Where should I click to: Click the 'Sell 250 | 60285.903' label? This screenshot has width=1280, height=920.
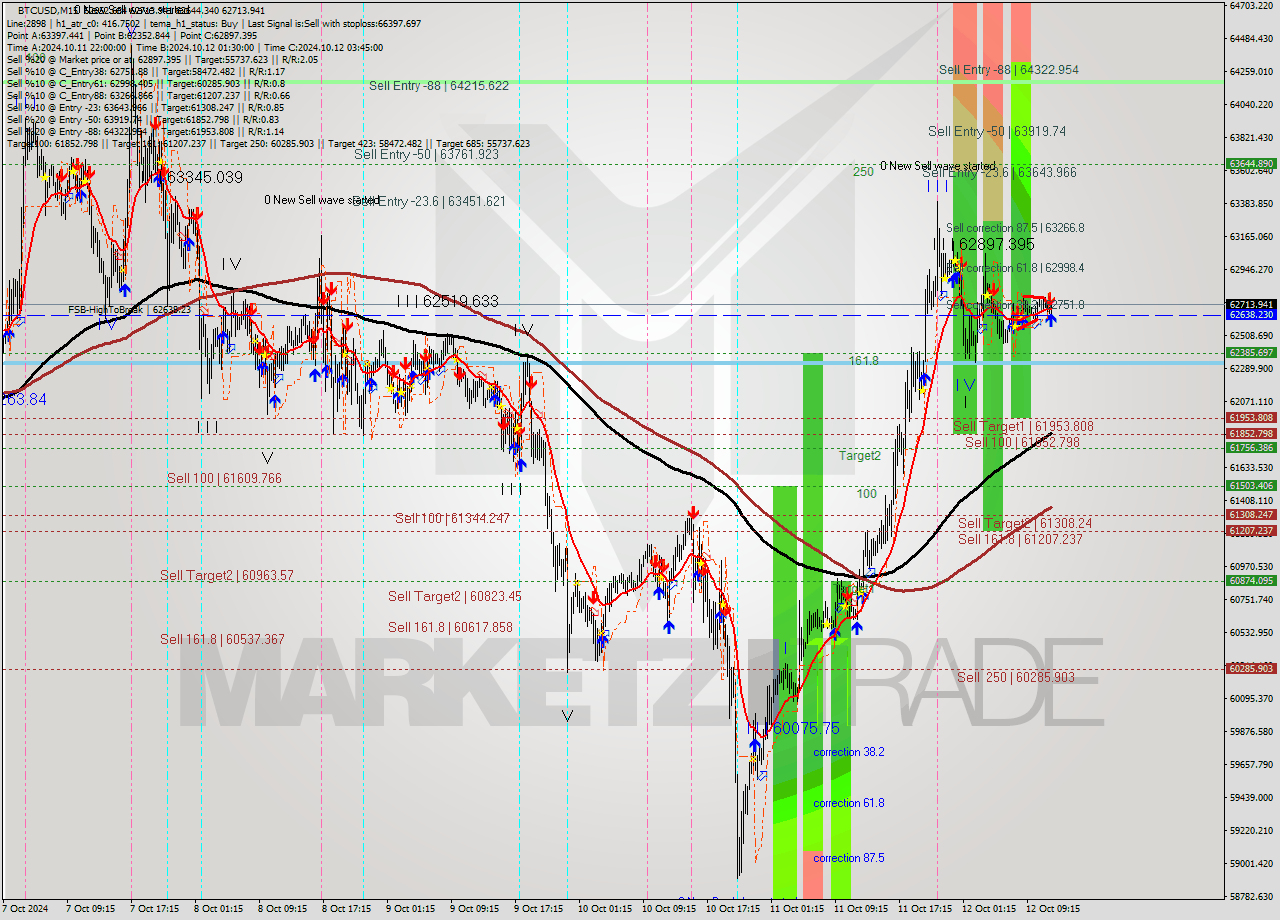click(1016, 677)
